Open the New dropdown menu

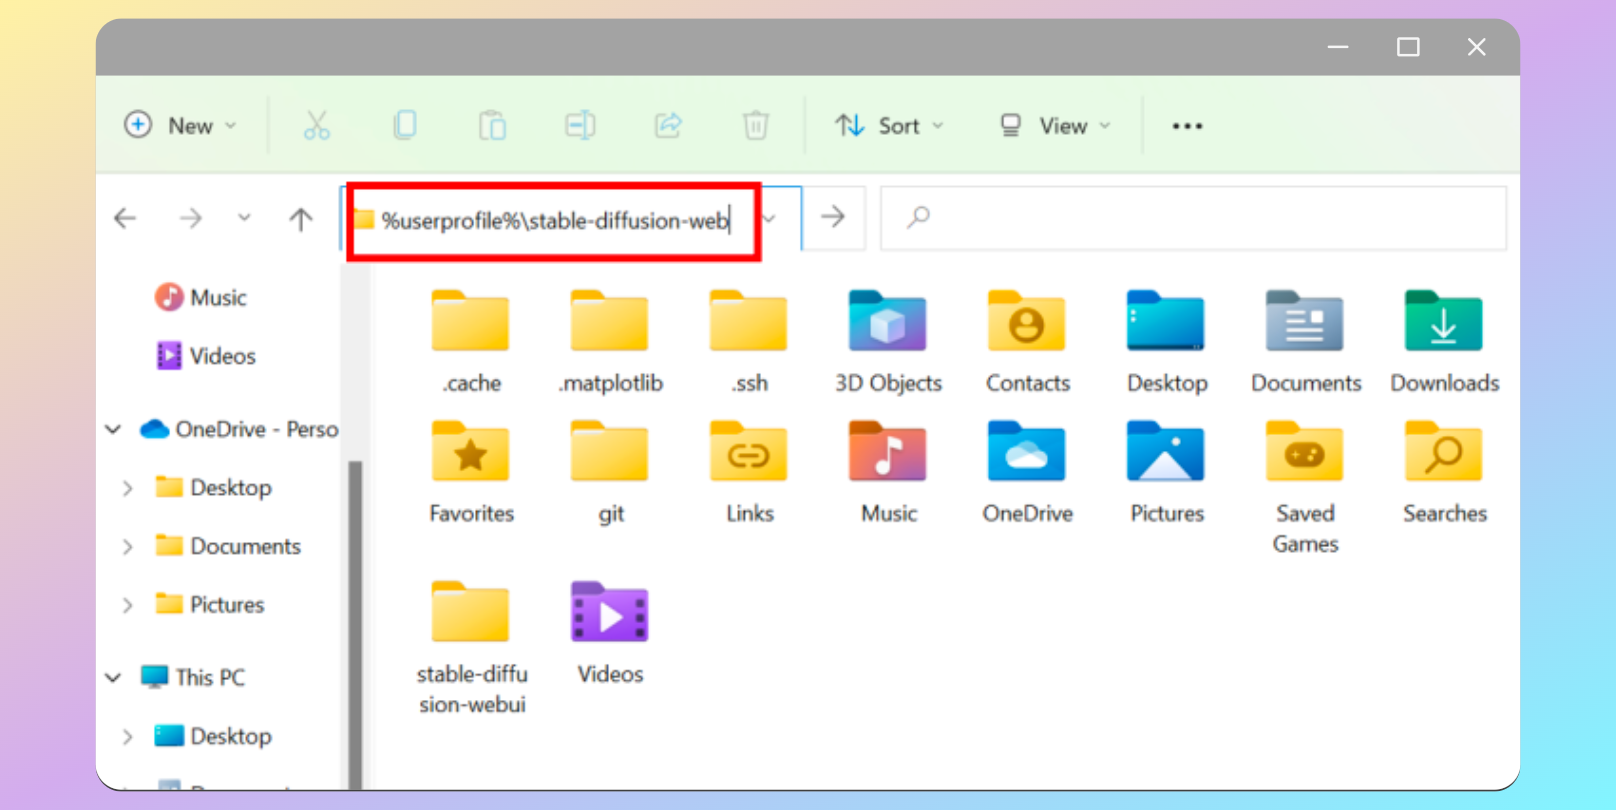(x=180, y=125)
